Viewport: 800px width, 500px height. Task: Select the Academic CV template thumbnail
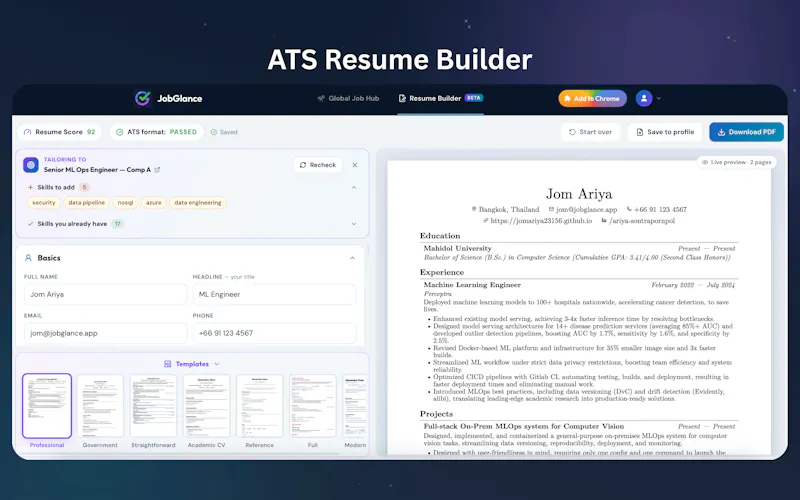pos(207,406)
